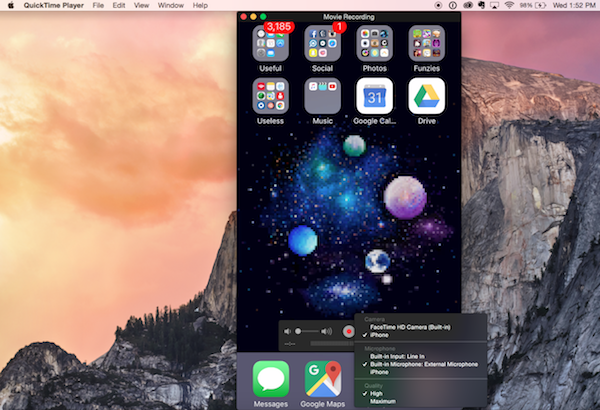Click the 1Password menu bar icon
This screenshot has height=410, width=600.
click(453, 5)
